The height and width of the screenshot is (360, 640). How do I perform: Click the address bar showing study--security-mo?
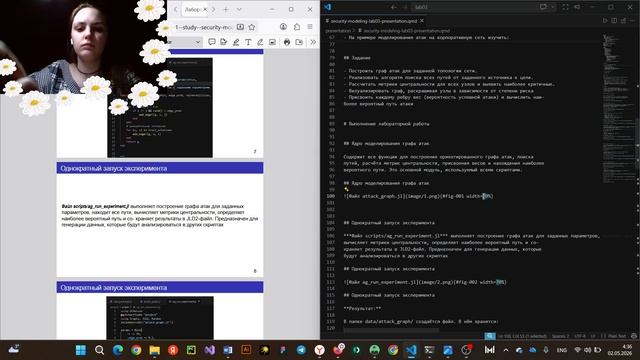coord(203,27)
